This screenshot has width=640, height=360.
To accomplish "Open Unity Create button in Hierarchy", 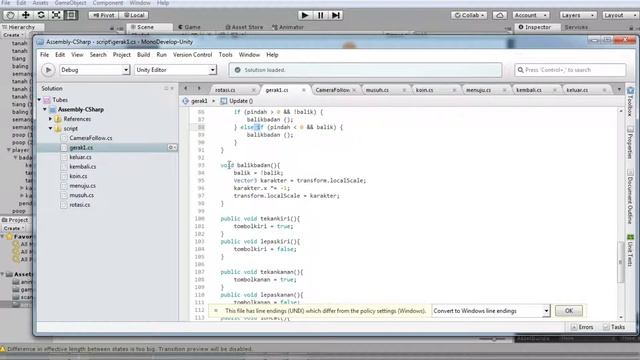I will 13,35.
